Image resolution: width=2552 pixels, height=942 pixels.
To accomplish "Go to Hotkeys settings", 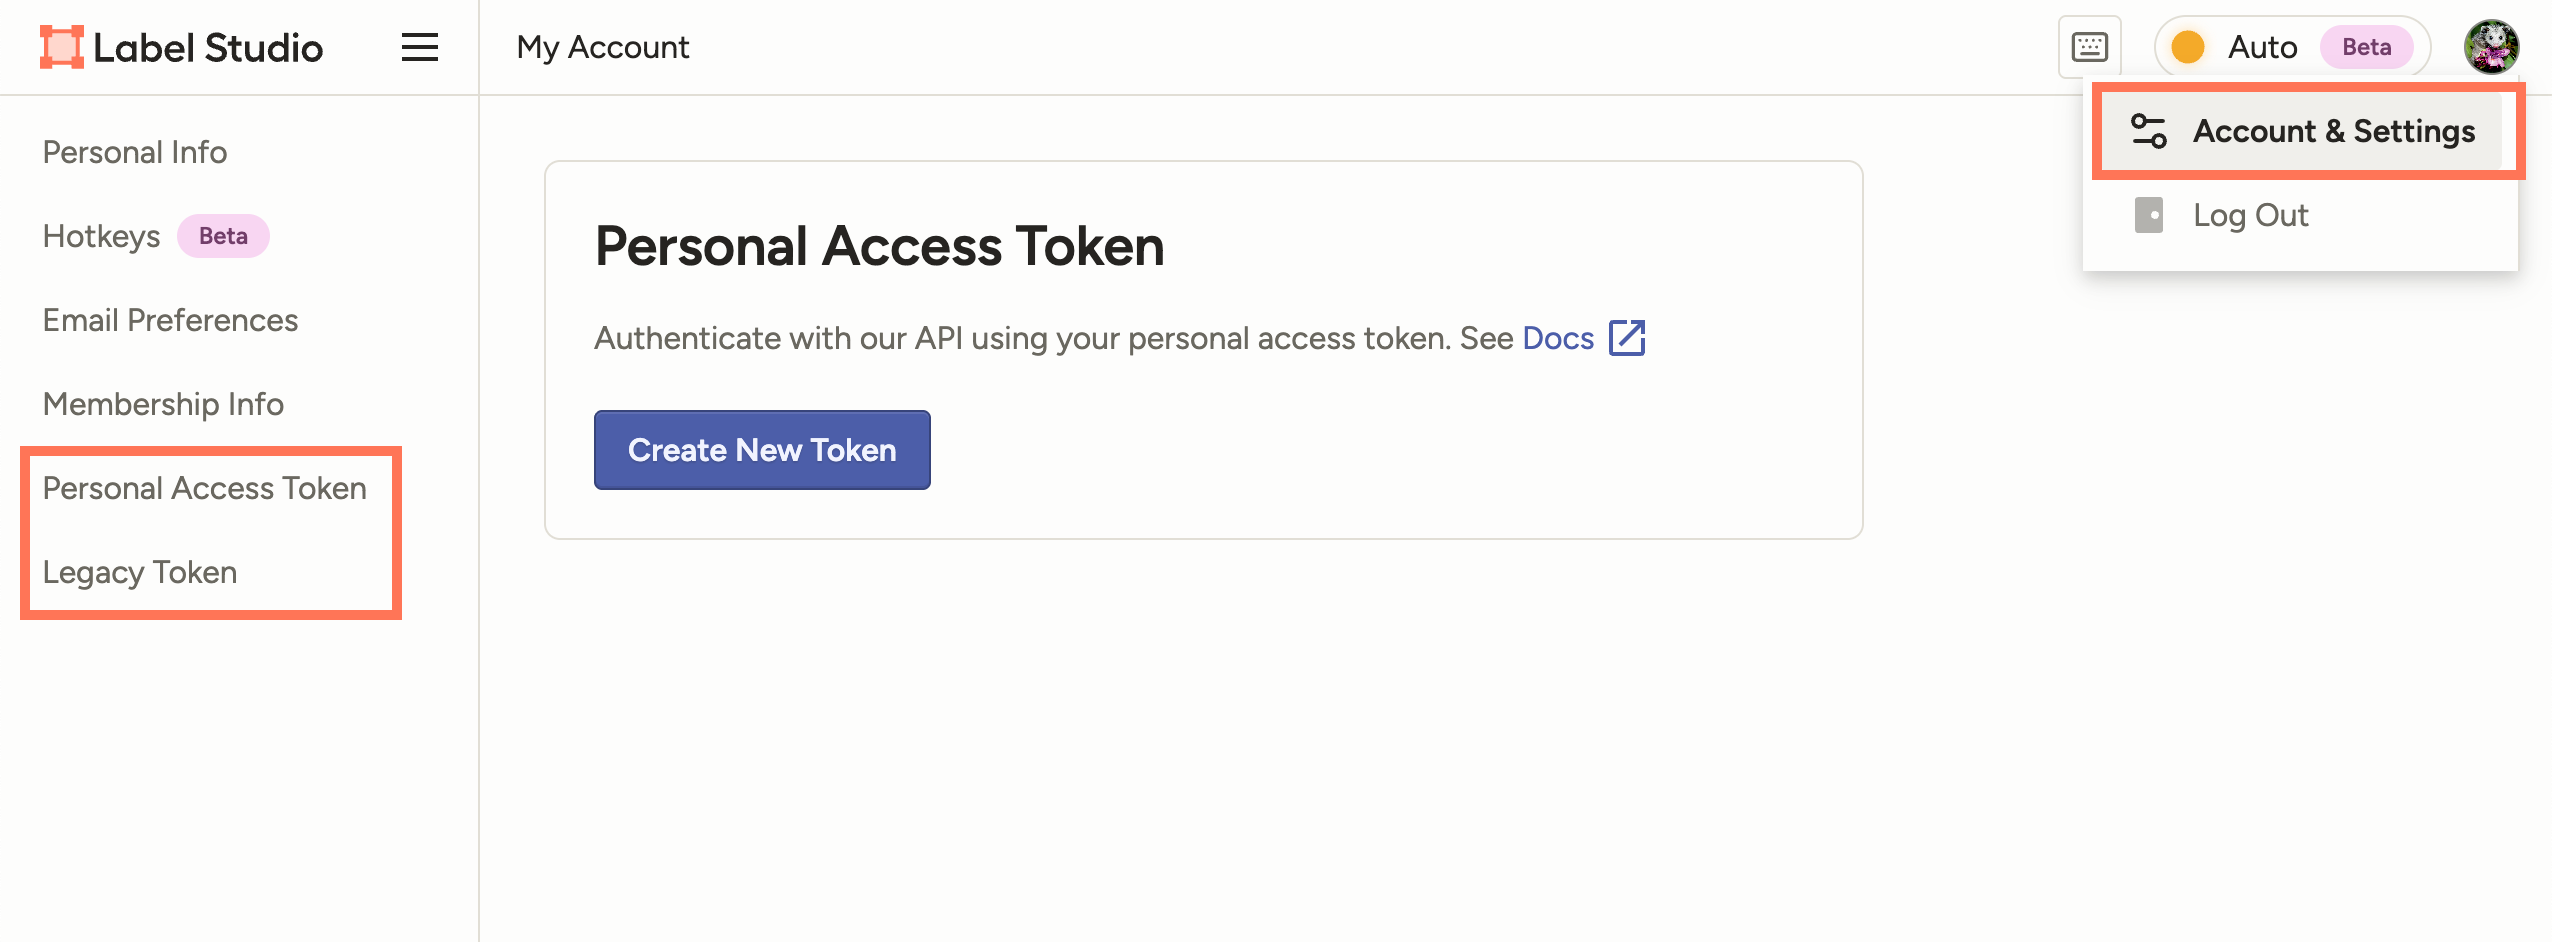I will [x=102, y=236].
